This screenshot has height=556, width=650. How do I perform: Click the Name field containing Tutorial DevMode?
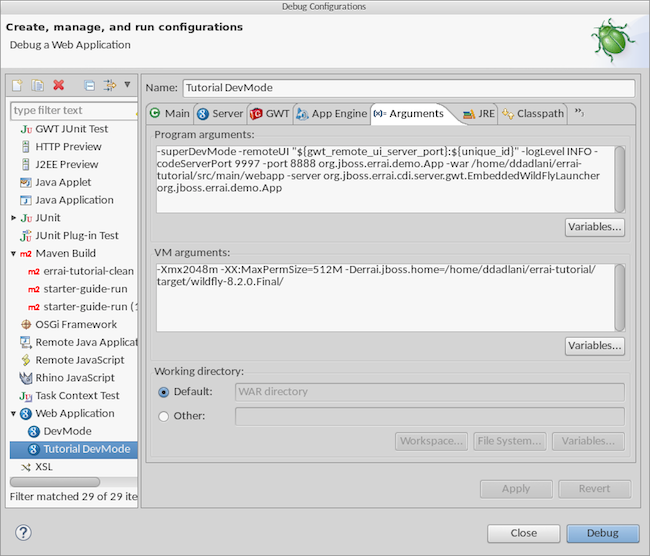click(x=408, y=88)
